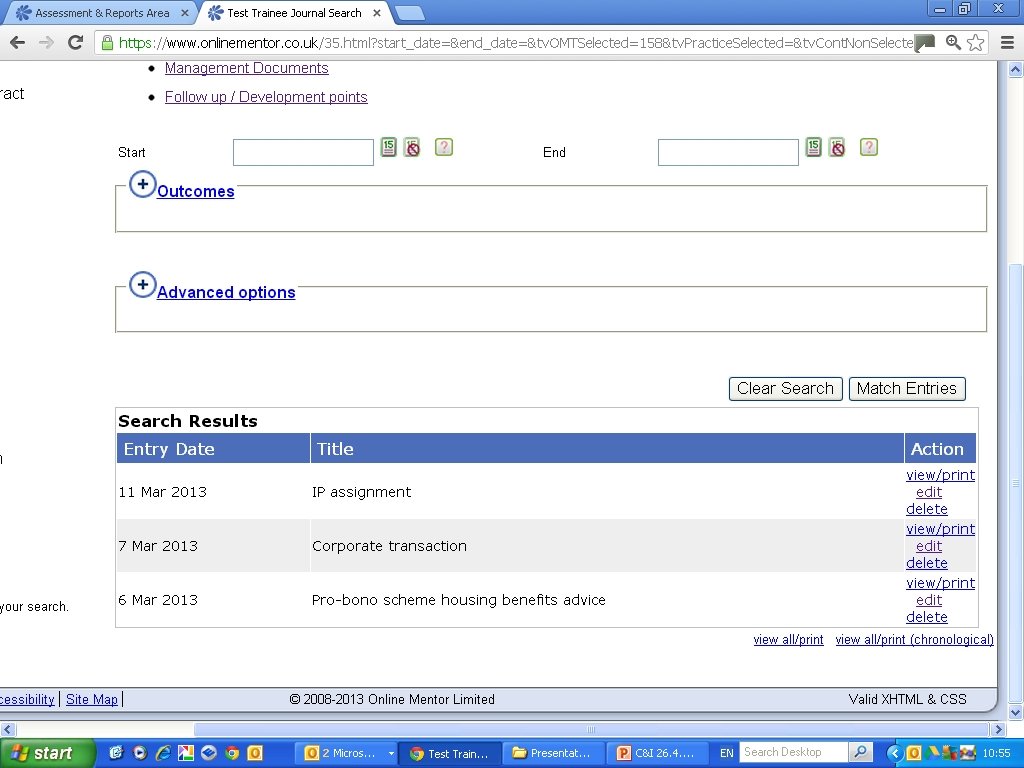Switch to Presentat... folder taskbar button
Viewport: 1024px width, 768px height.
coord(552,753)
